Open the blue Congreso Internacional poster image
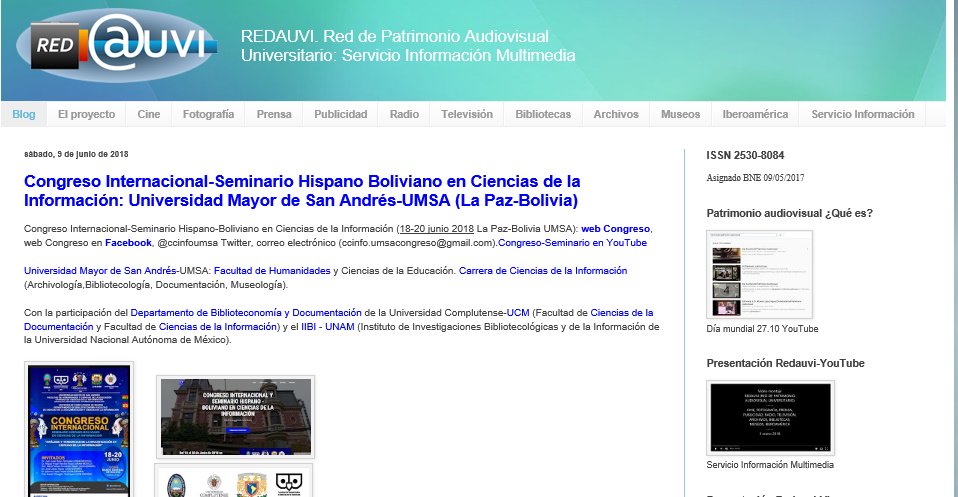Viewport: 958px width, 497px height. tap(79, 429)
